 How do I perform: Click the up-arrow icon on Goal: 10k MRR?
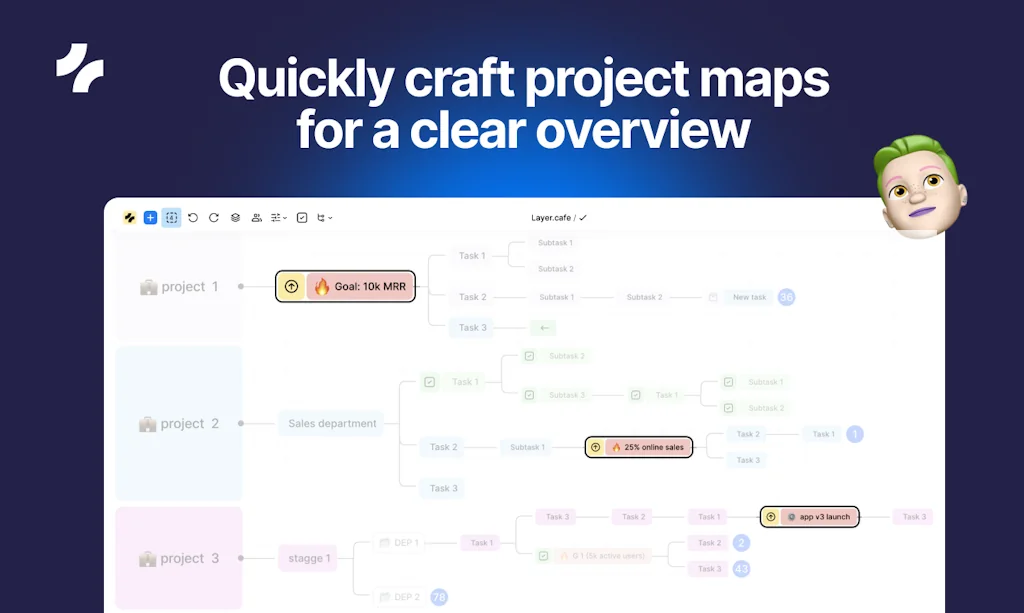click(291, 286)
